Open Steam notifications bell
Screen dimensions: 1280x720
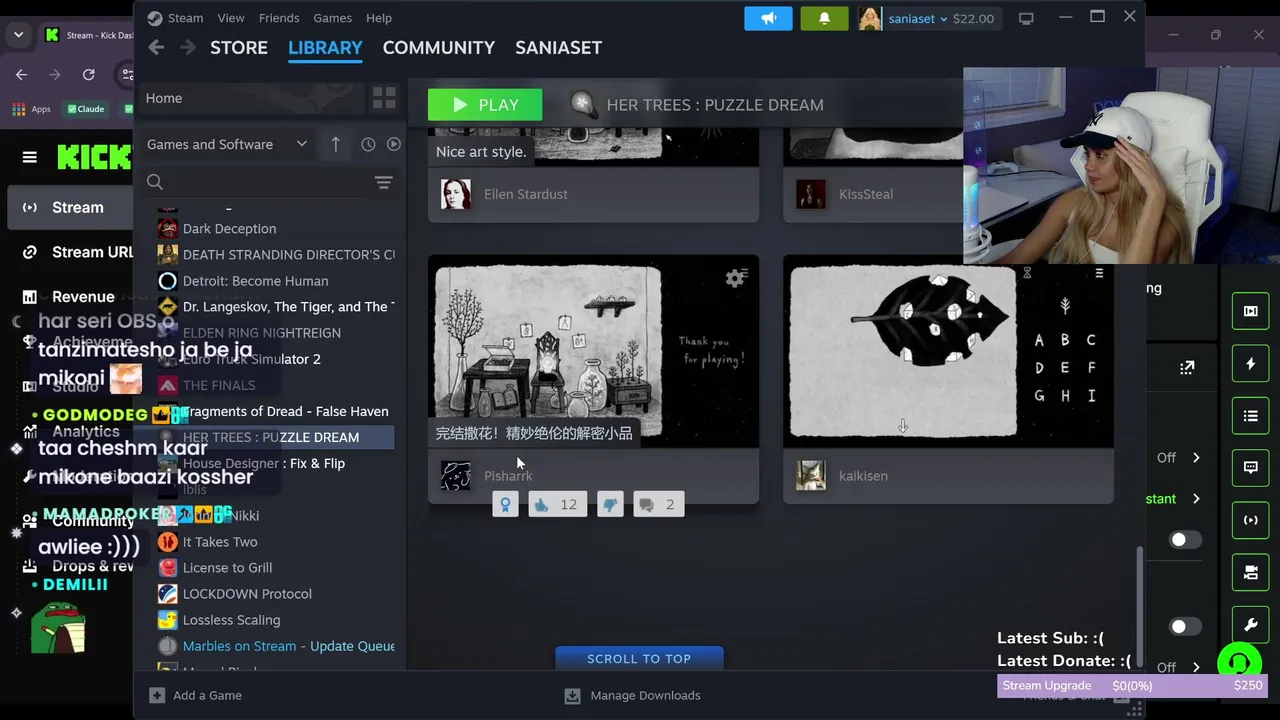point(824,18)
